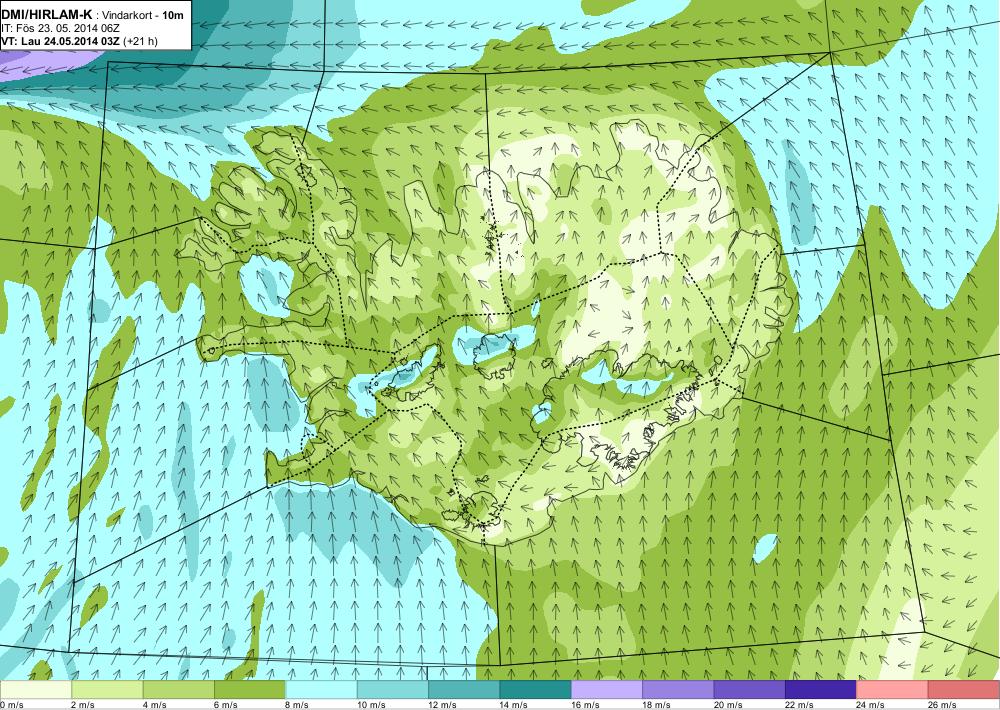Click the "6 m/s" legend label
This screenshot has width=1000, height=710.
coord(226,705)
